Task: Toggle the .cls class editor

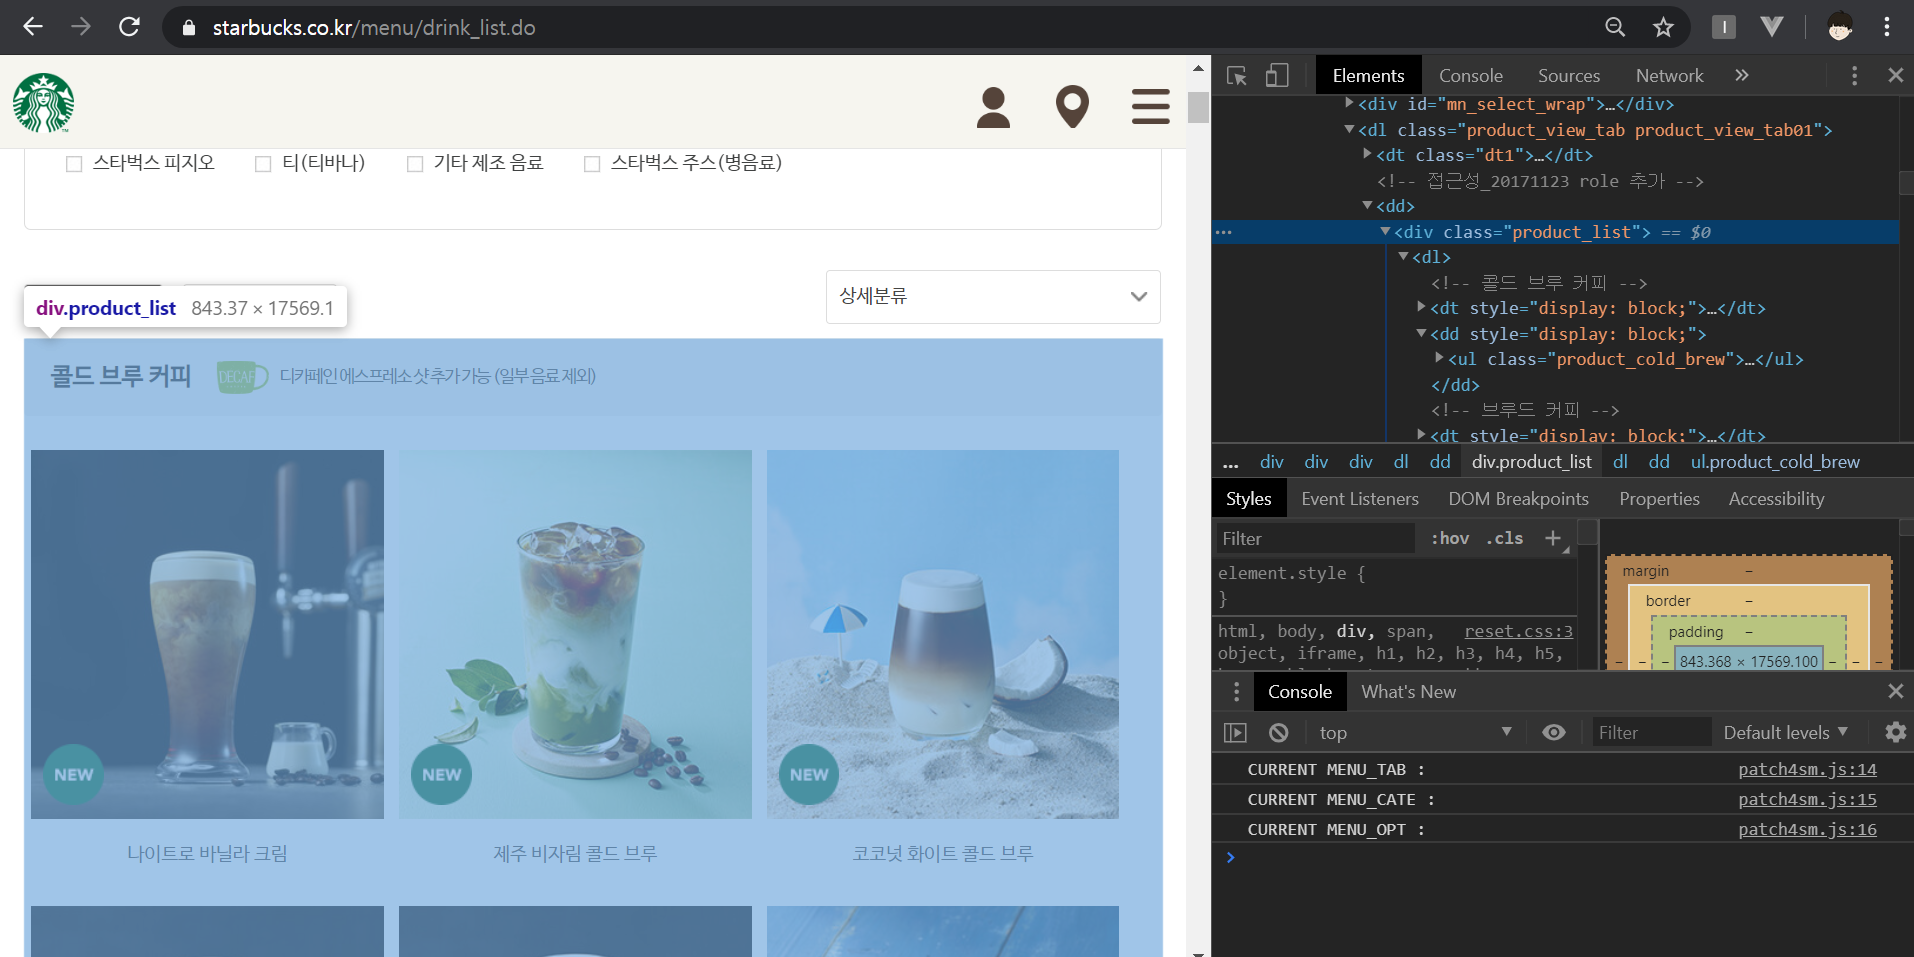Action: click(1505, 538)
